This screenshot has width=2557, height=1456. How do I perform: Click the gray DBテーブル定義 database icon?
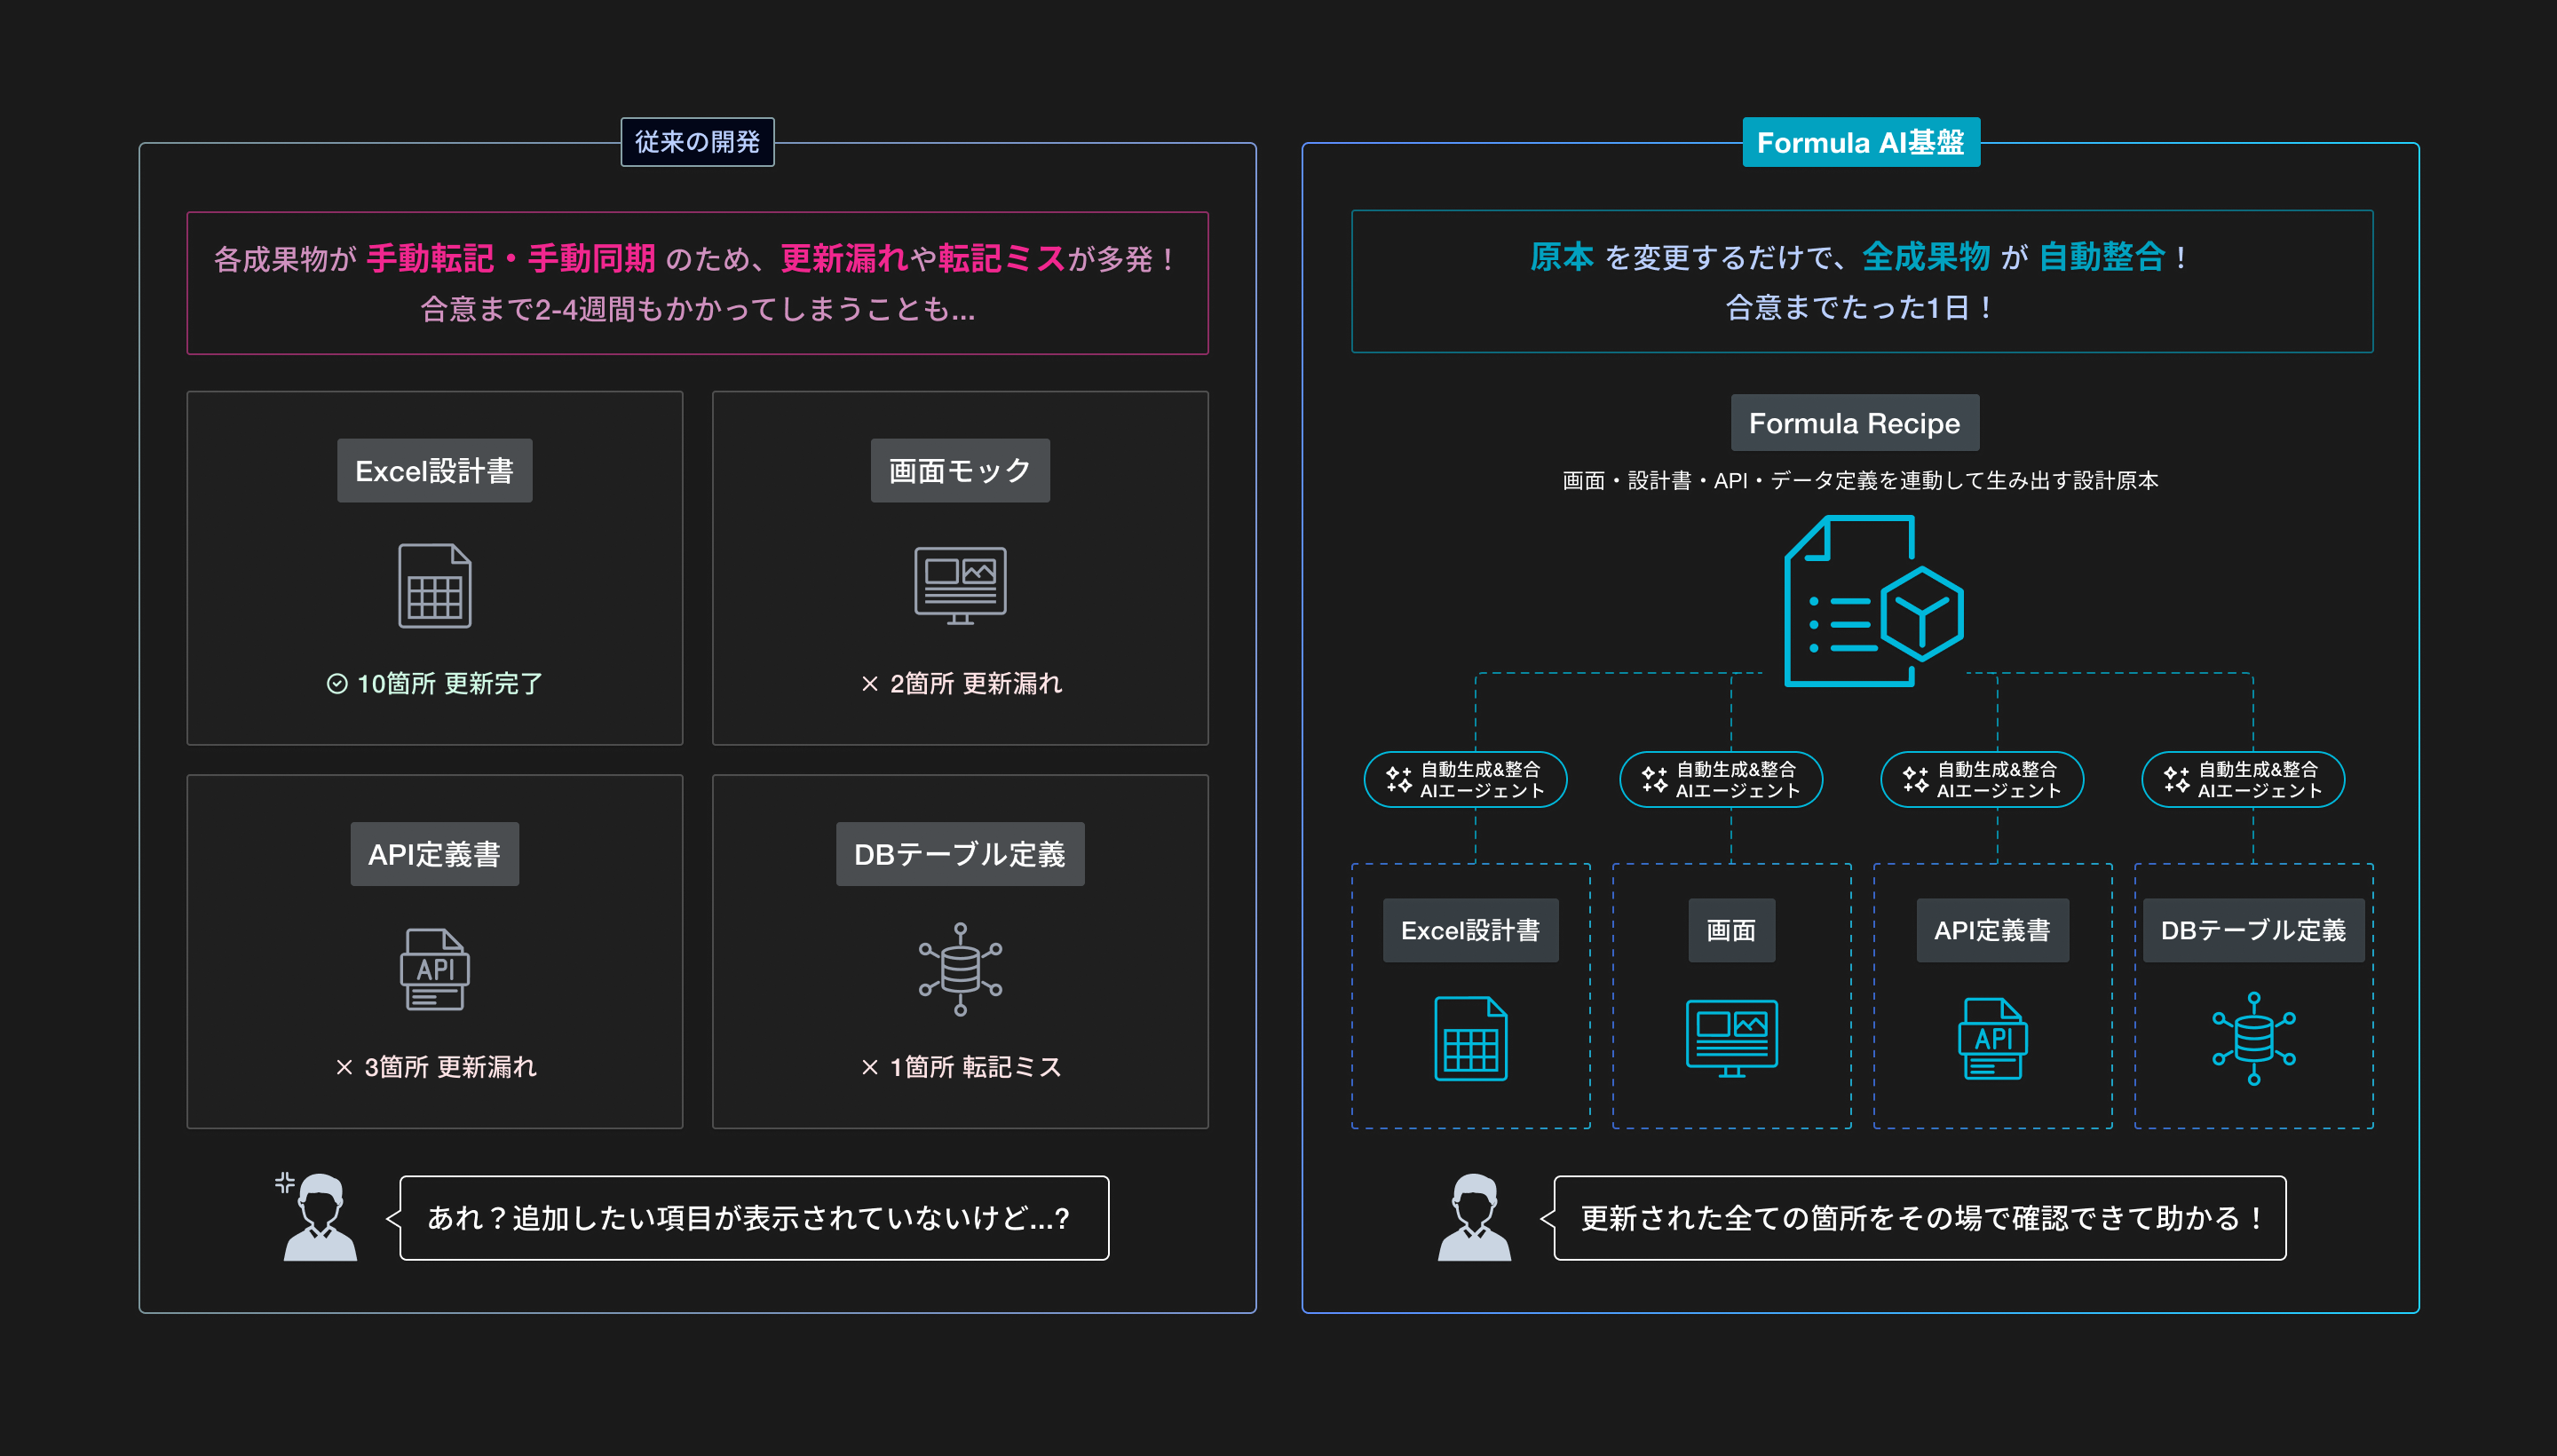coord(960,969)
